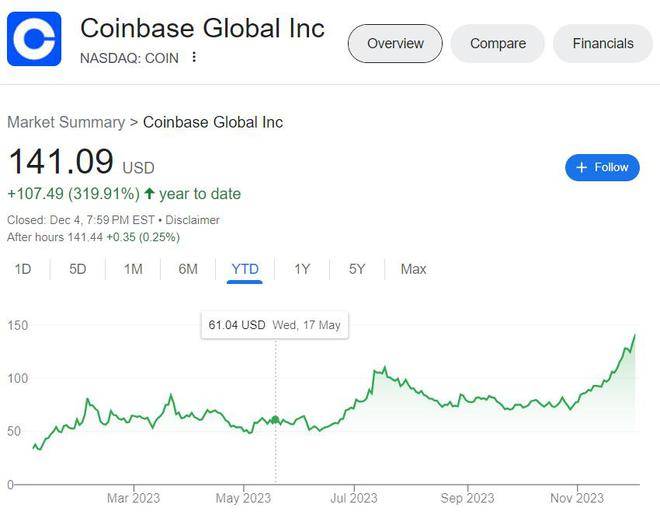Switch chart to 1Y range
The image size is (660, 515).
coord(302,269)
